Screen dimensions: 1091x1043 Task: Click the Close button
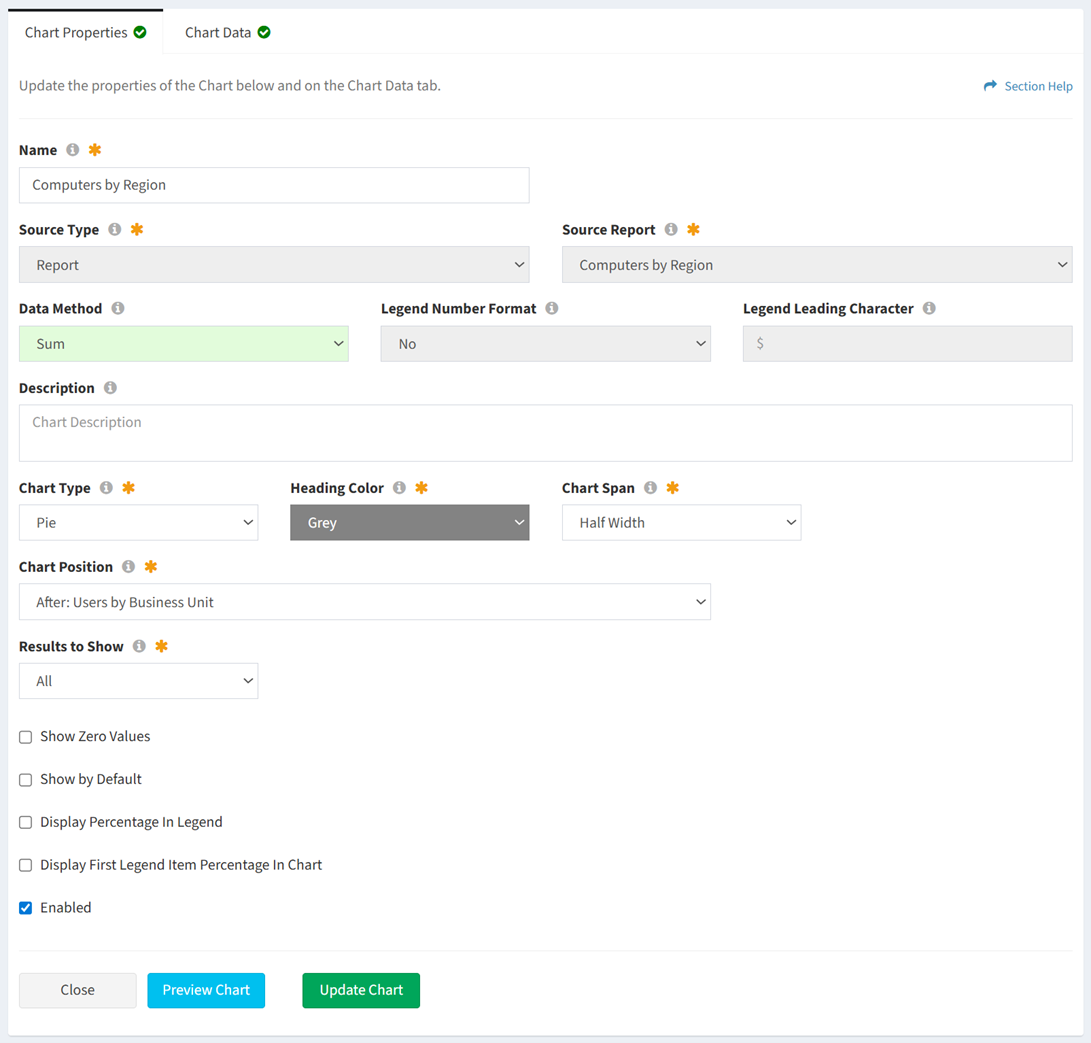[x=77, y=990]
